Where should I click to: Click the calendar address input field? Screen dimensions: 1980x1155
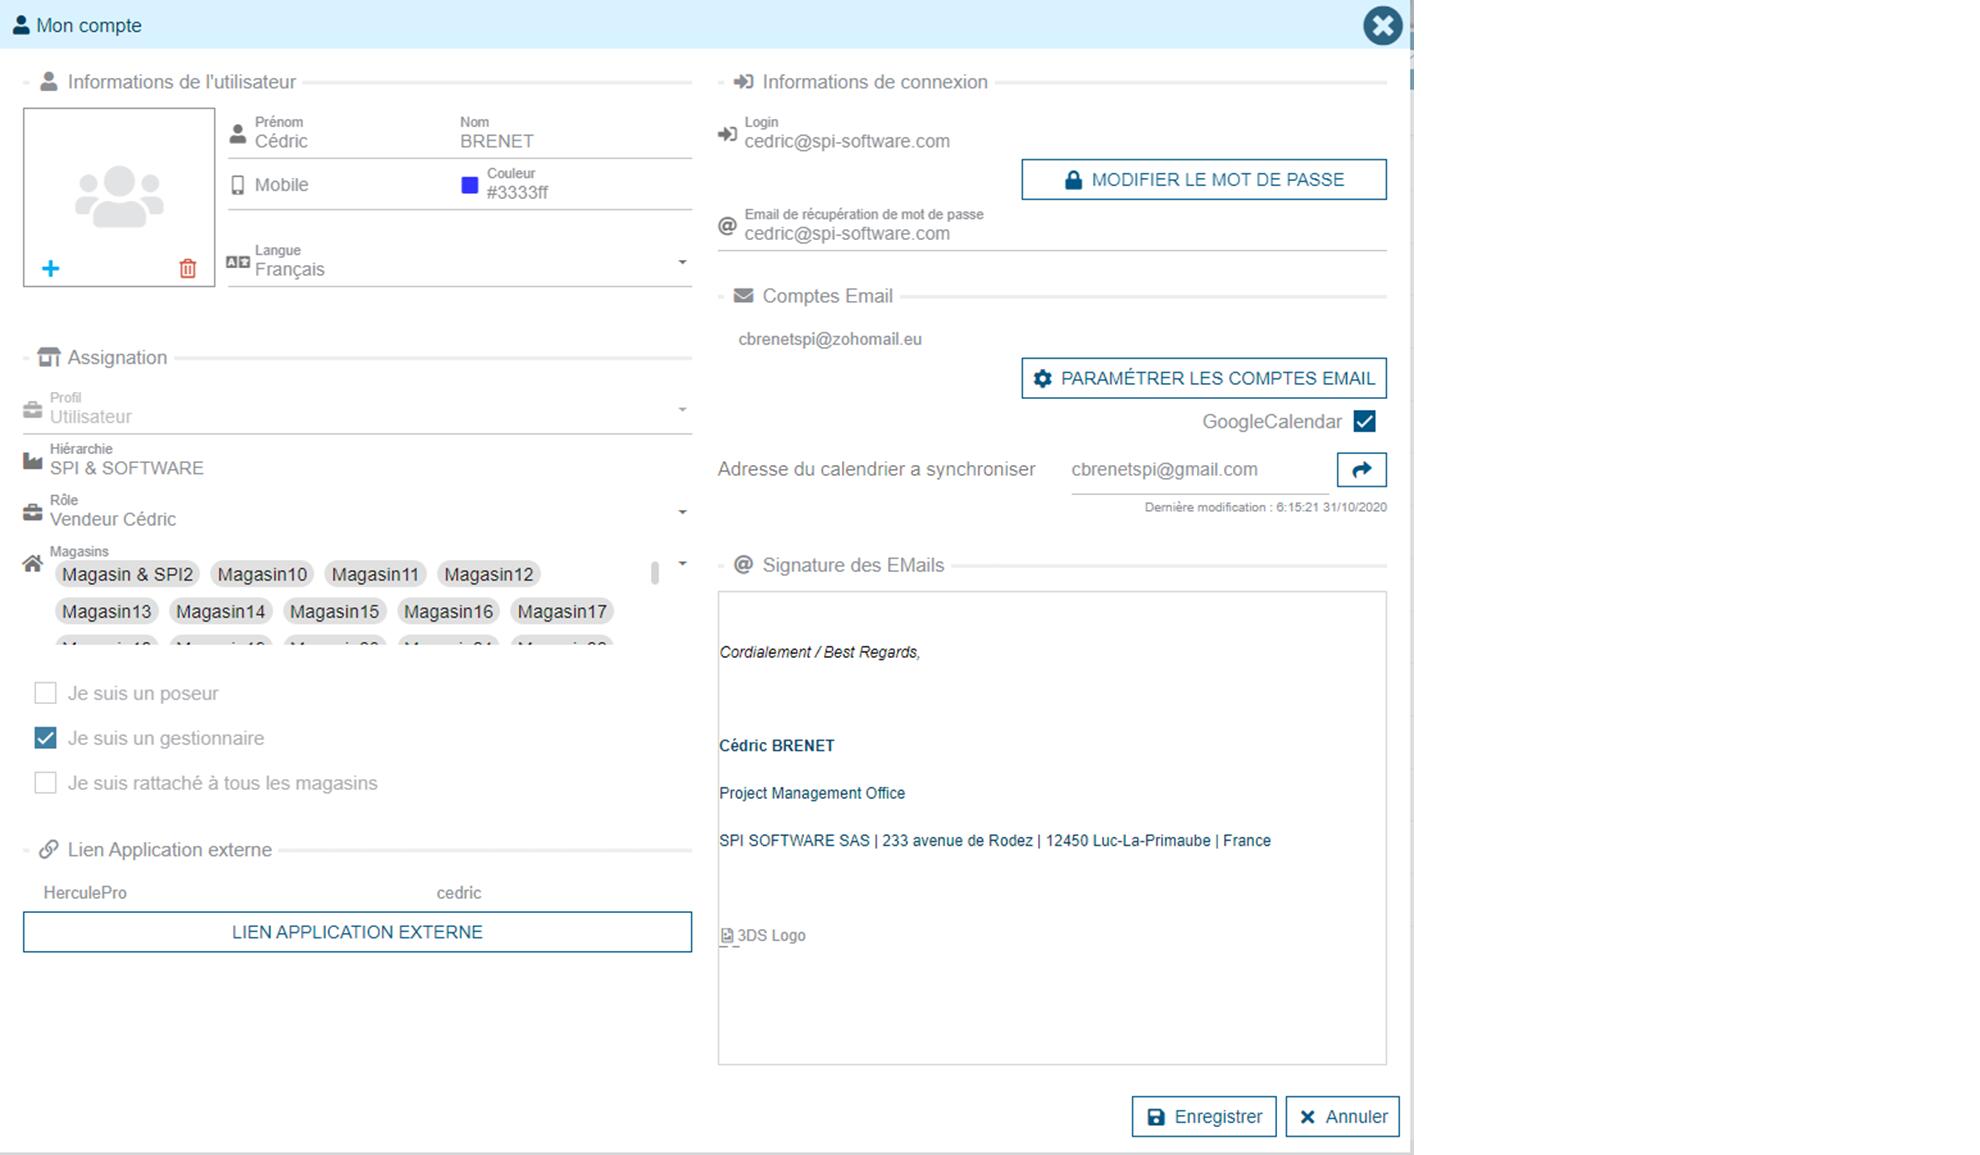tap(1198, 470)
